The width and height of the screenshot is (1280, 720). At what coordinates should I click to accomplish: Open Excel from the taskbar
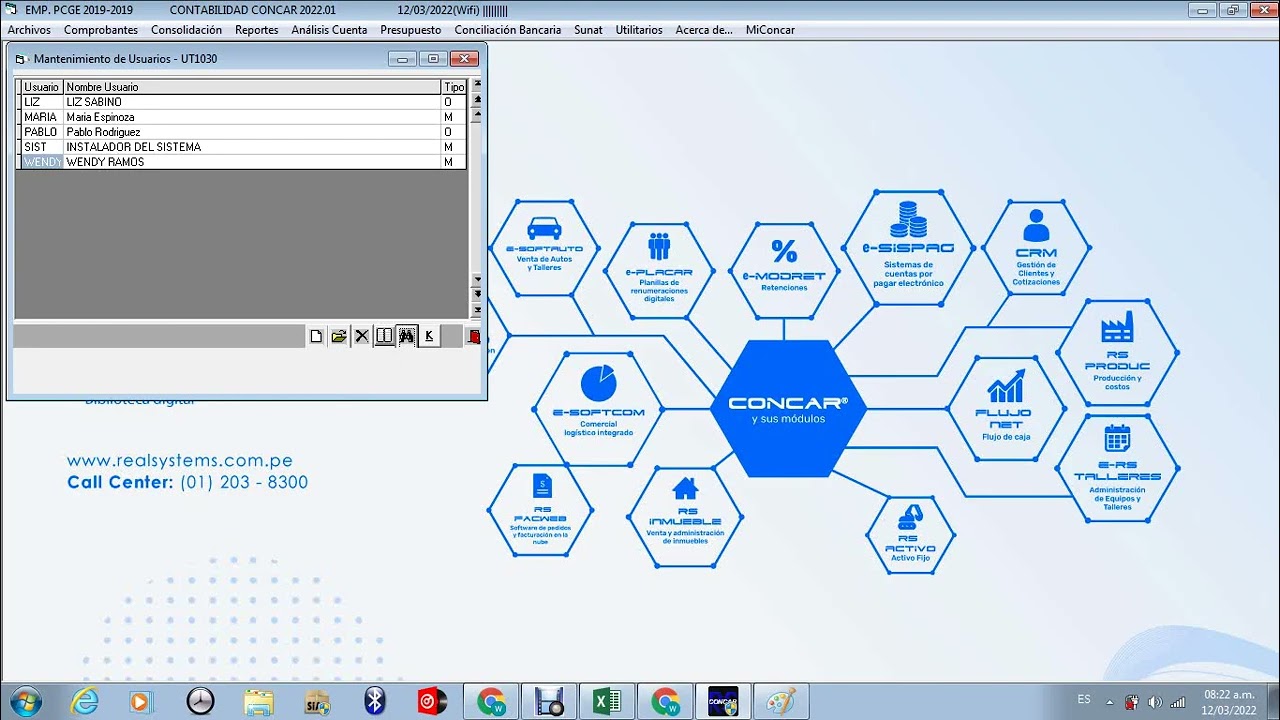click(607, 701)
